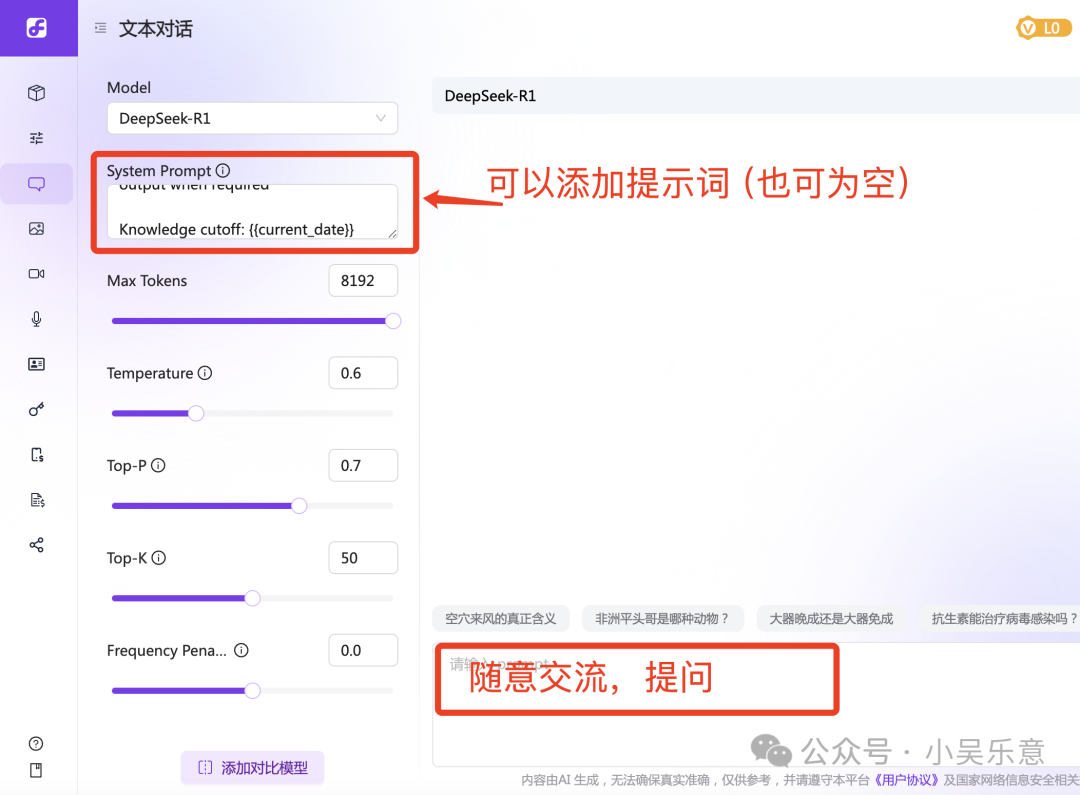Open the ID card sidebar icon
This screenshot has width=1080, height=795.
tap(37, 364)
